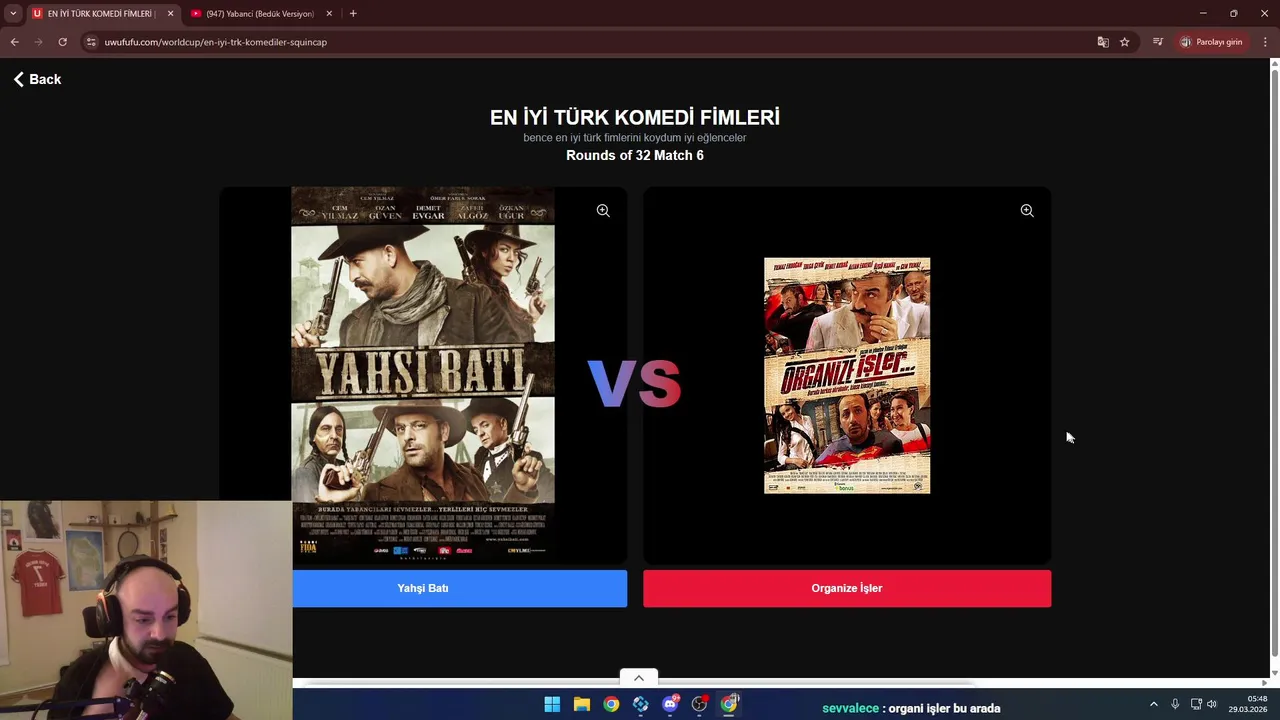1280x720 pixels.
Task: Open Discord from the taskbar
Action: (x=670, y=704)
